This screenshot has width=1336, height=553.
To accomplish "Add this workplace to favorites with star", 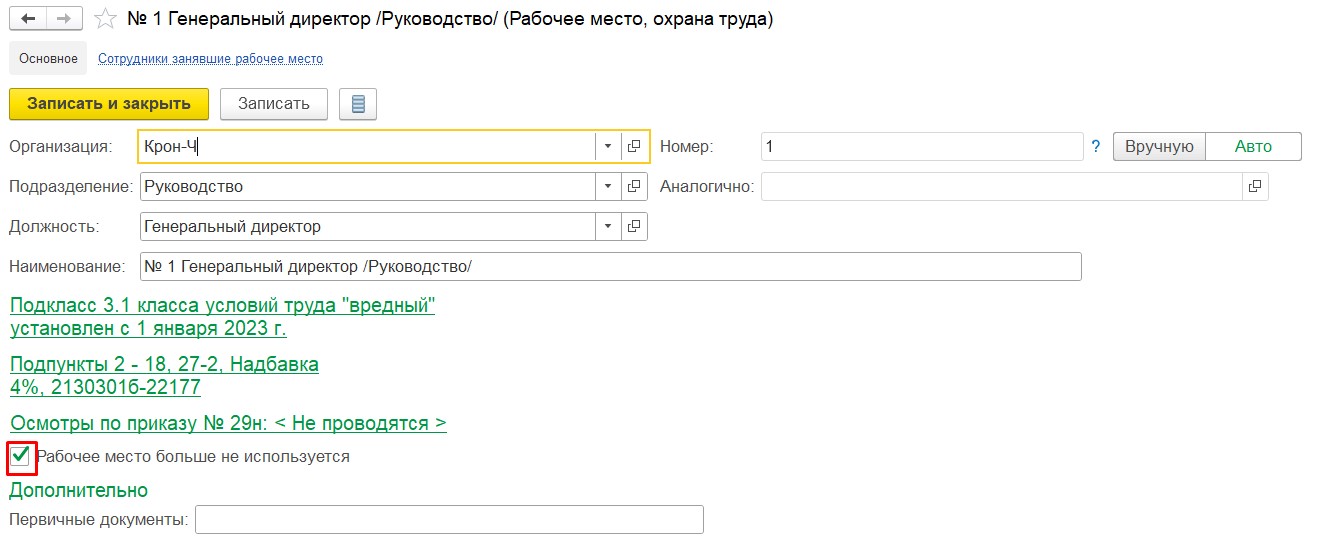I will click(x=105, y=19).
